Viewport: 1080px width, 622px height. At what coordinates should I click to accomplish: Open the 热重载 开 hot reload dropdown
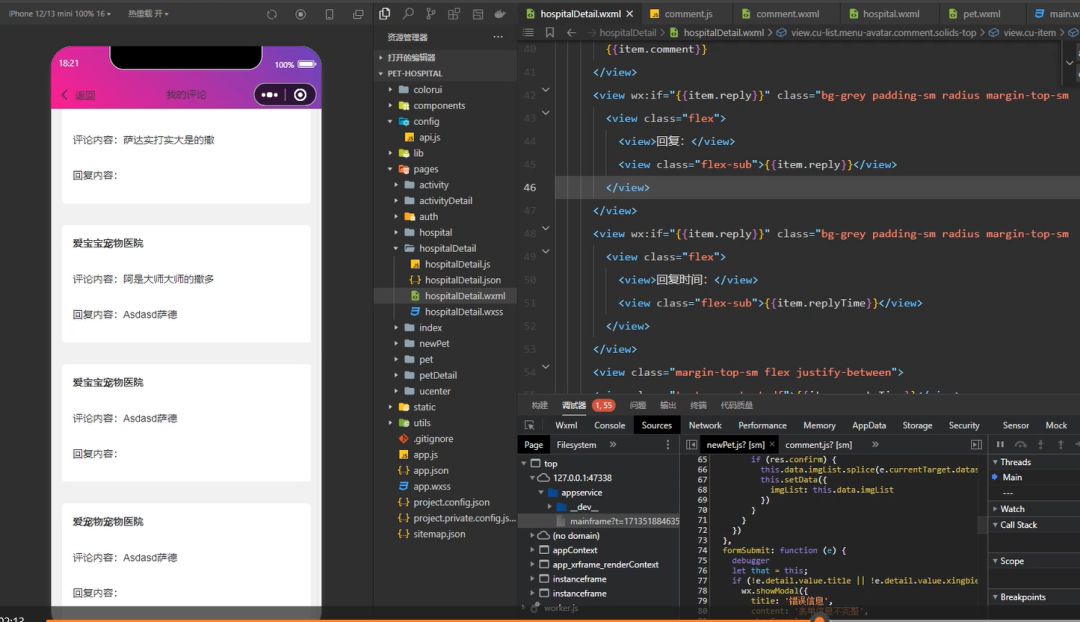point(148,14)
